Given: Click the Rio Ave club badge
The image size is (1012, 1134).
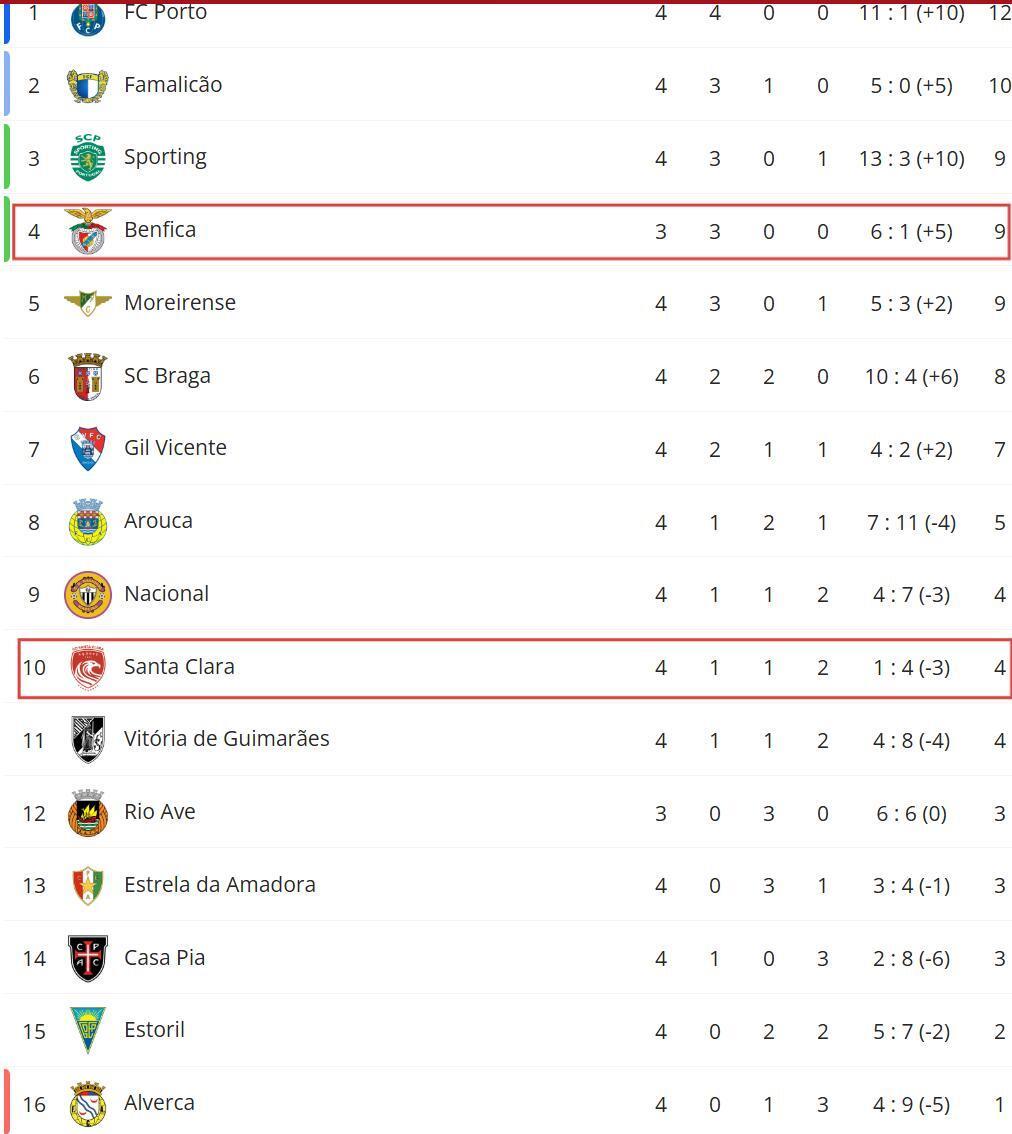Looking at the screenshot, I should (88, 813).
